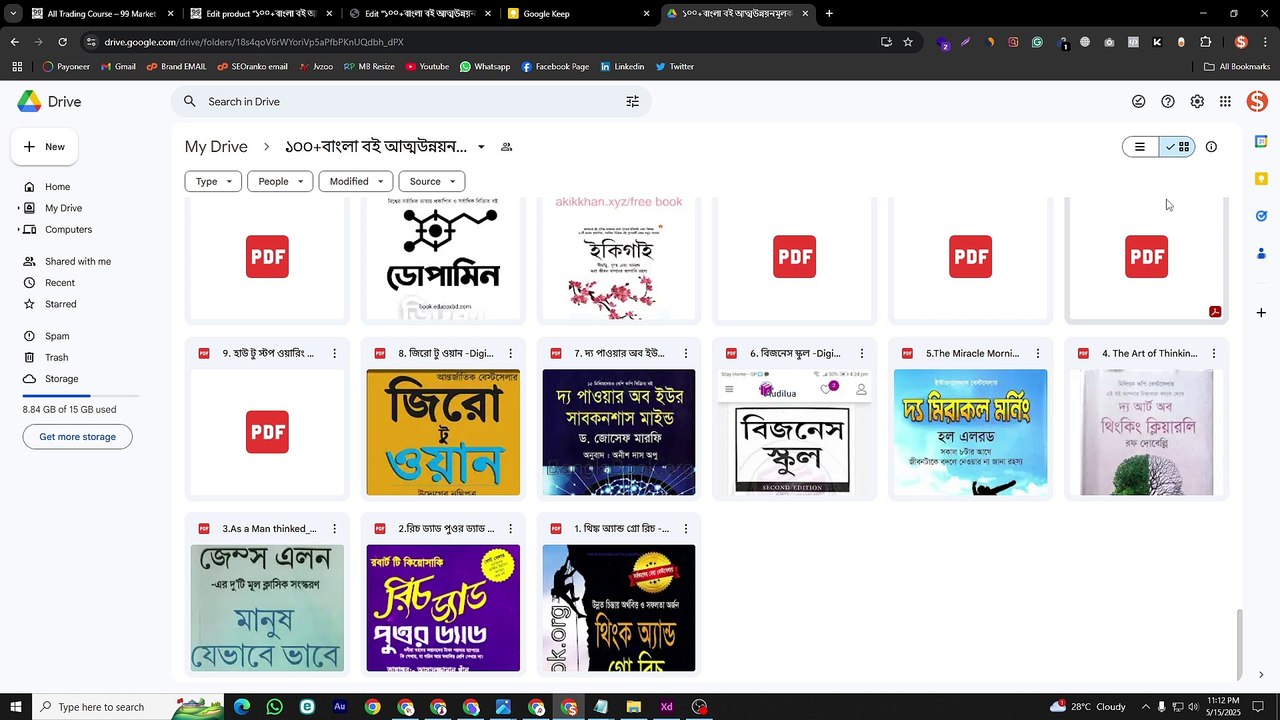Open All Bookmarks folder
The height and width of the screenshot is (720, 1280).
pos(1237,67)
